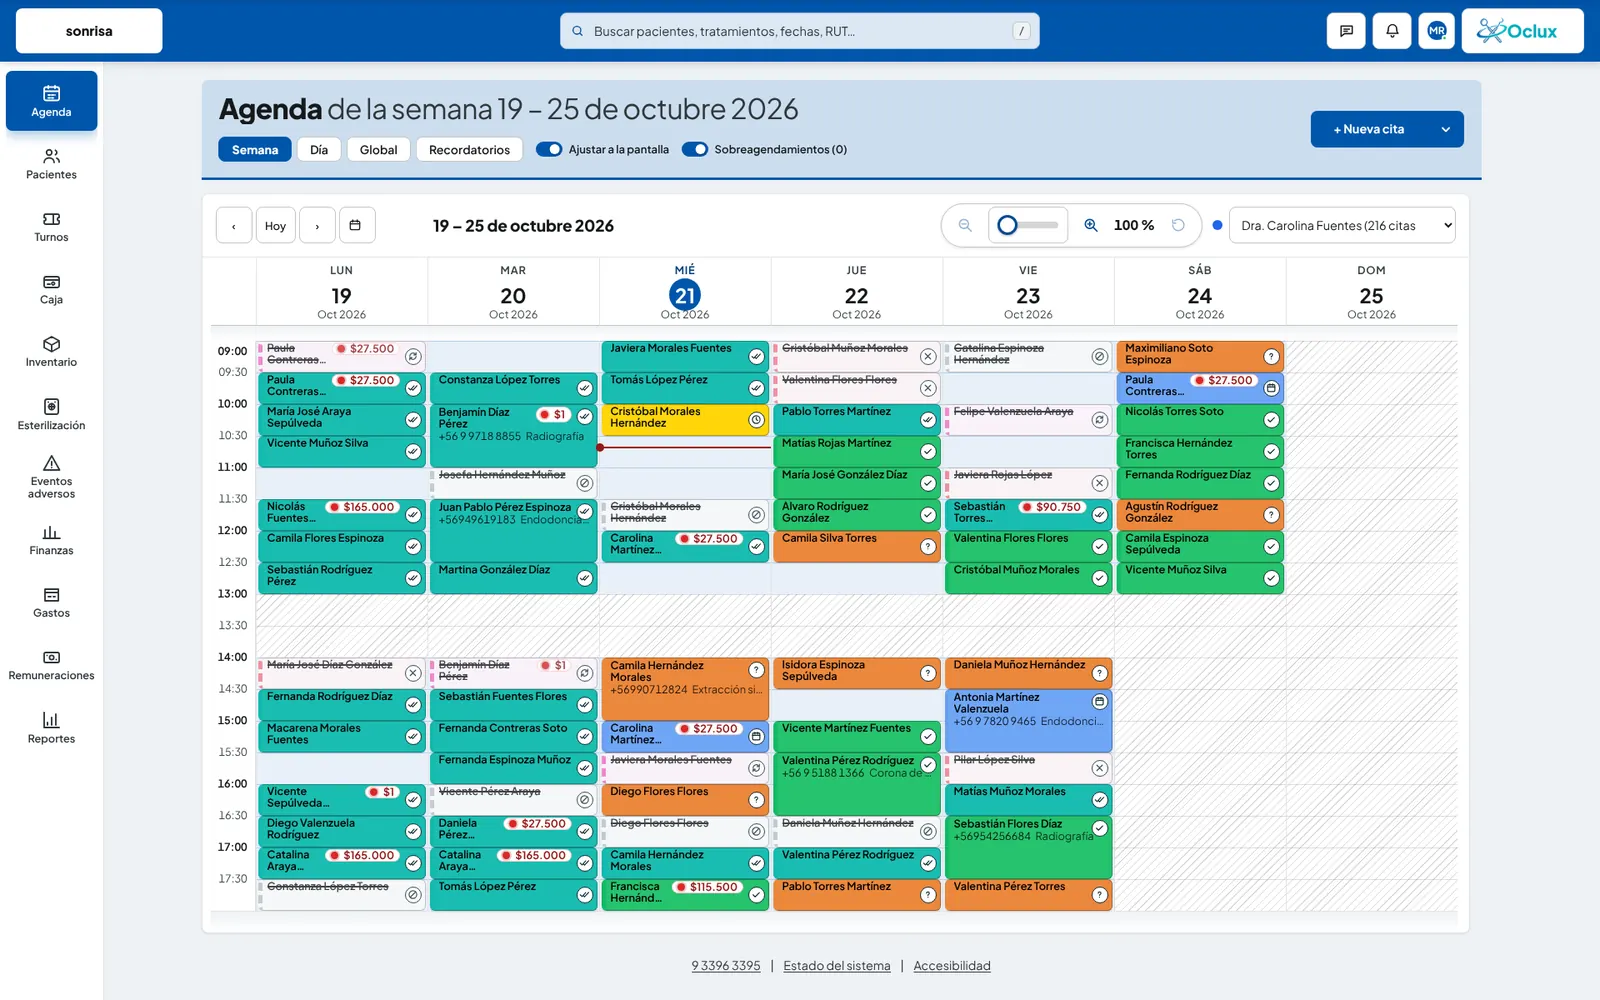Jump to today with the Hoy button

pyautogui.click(x=275, y=226)
